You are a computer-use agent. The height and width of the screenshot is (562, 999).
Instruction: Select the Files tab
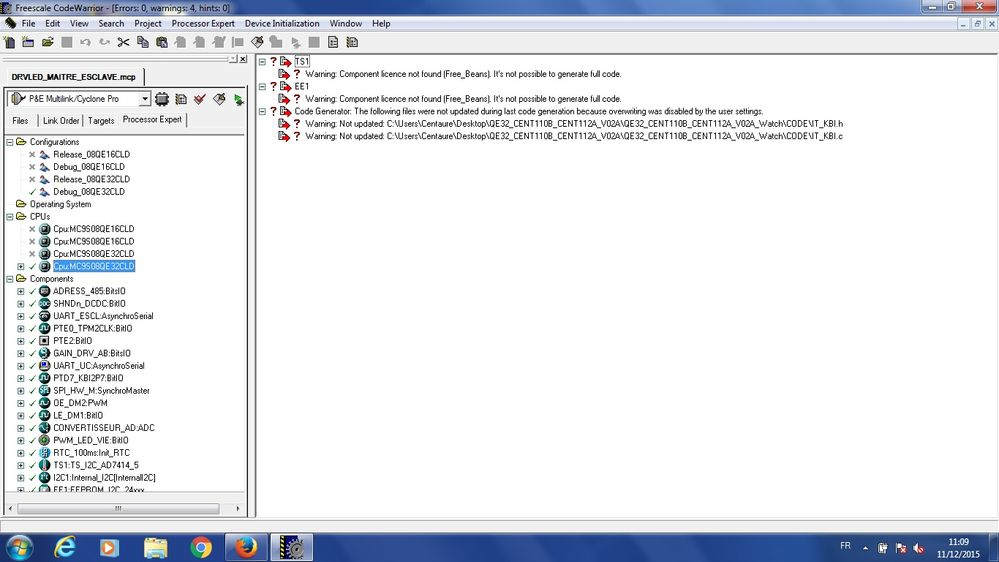tap(20, 120)
